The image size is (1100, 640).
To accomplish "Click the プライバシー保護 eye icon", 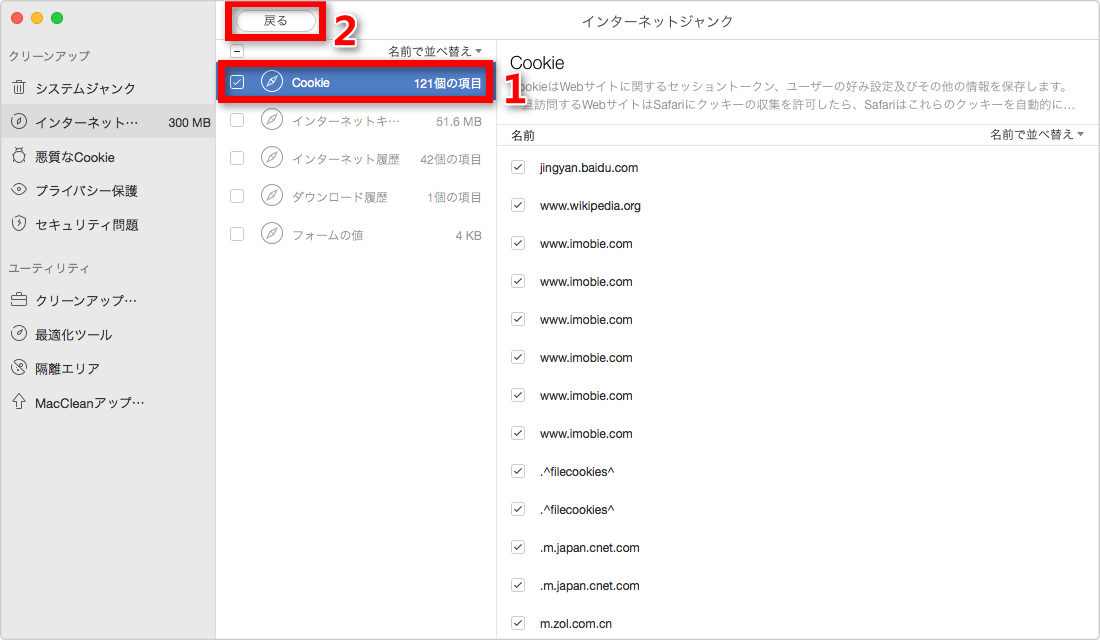I will click(19, 189).
